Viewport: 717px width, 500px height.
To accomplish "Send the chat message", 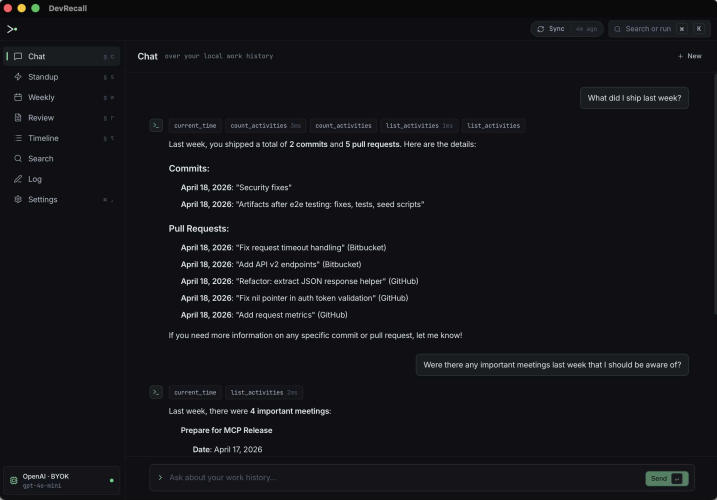I will pyautogui.click(x=667, y=478).
